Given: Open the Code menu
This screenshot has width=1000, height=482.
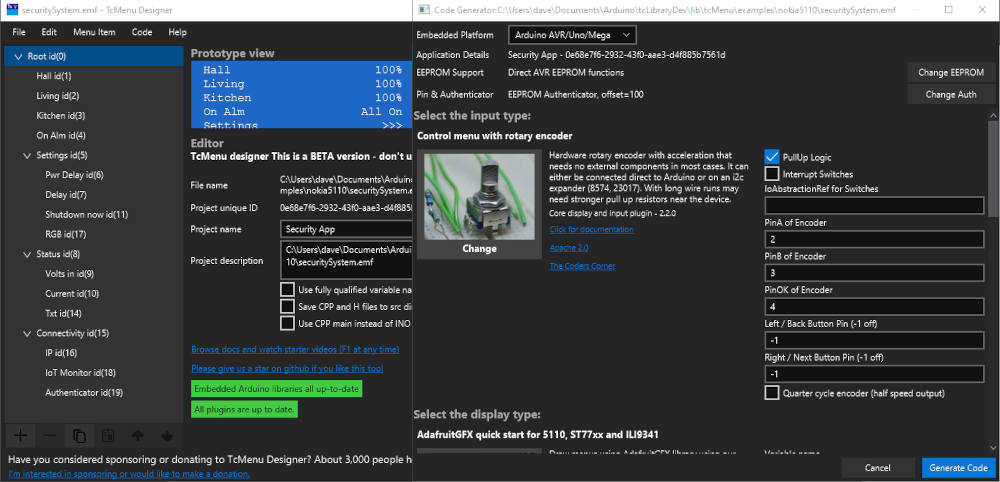Looking at the screenshot, I should coord(142,32).
